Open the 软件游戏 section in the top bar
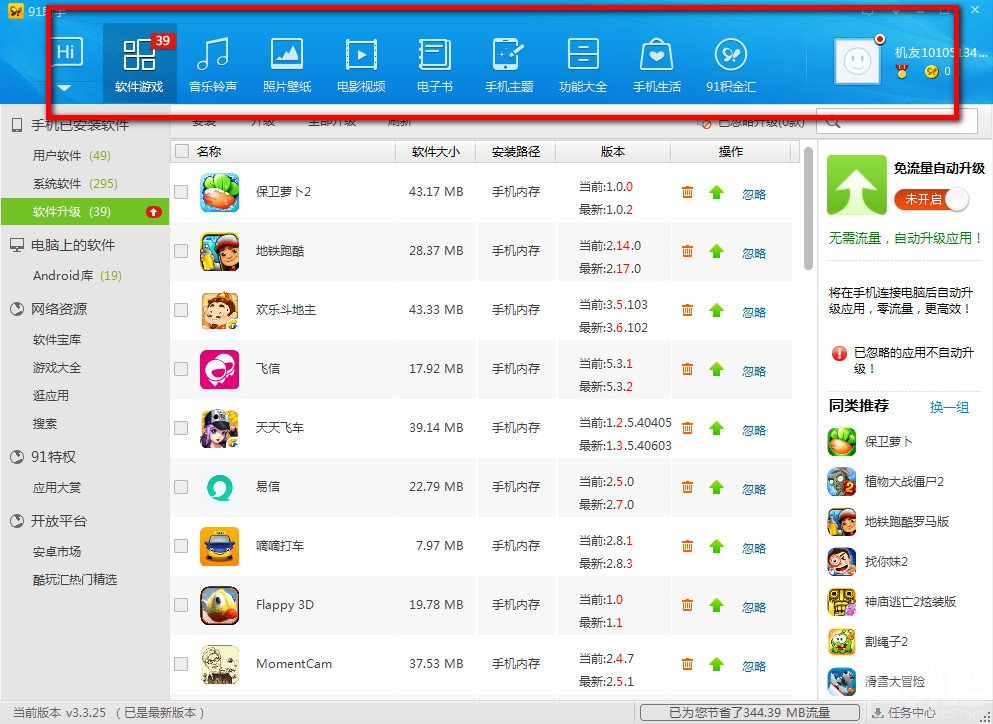This screenshot has width=993, height=724. [x=139, y=63]
